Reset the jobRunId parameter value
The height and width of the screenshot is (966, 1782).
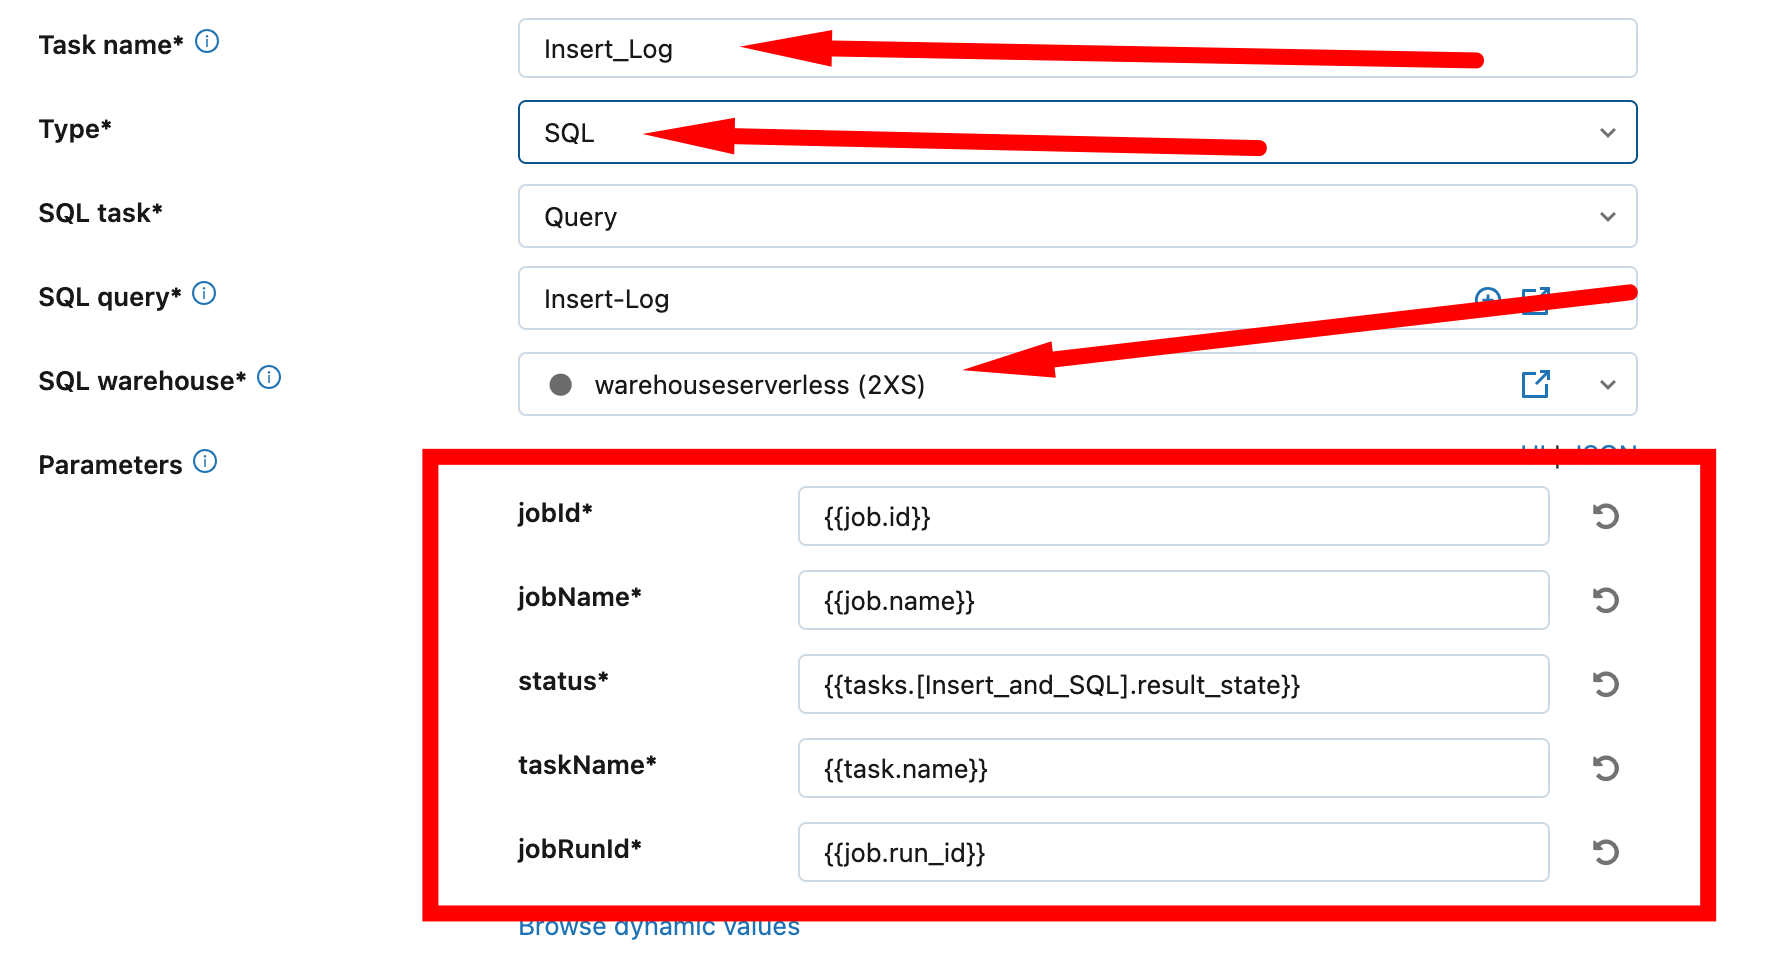[x=1605, y=852]
